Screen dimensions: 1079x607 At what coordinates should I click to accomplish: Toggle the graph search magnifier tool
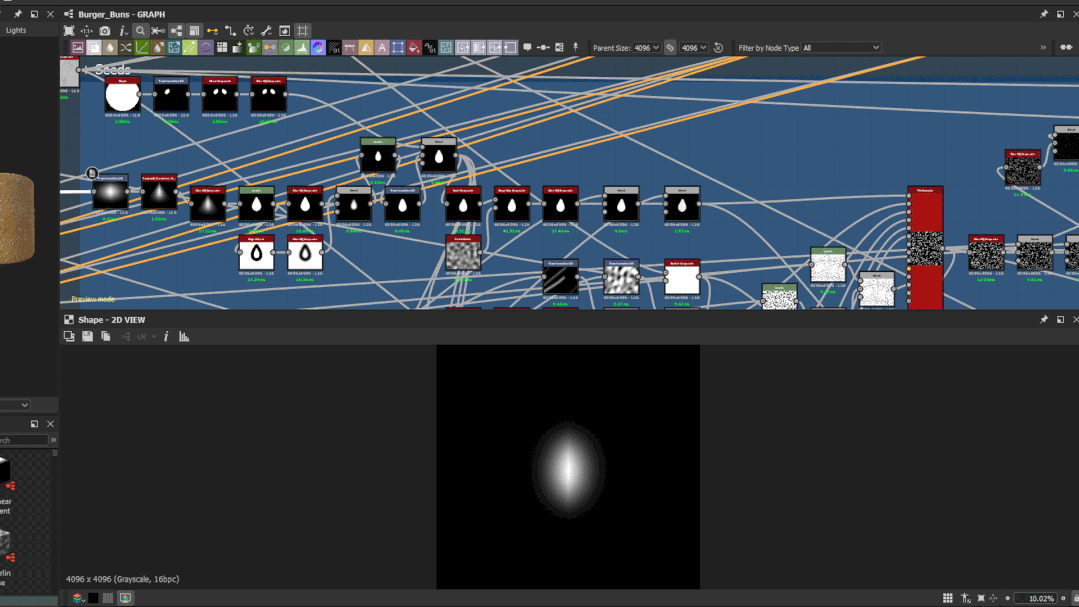(140, 31)
